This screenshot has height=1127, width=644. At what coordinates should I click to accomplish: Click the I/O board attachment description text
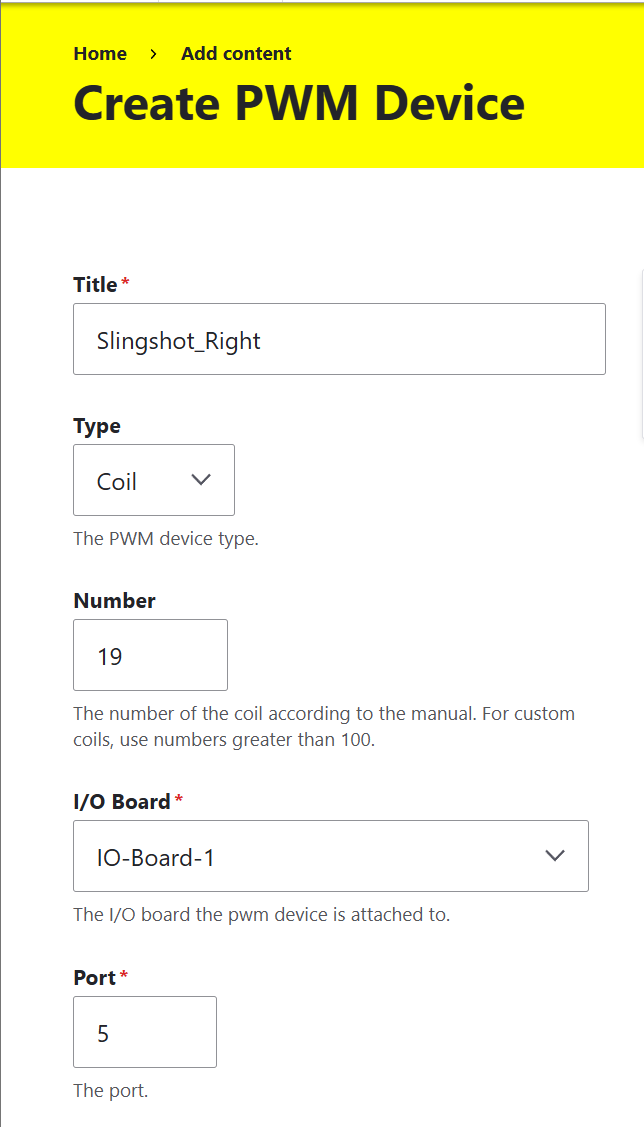tap(262, 915)
